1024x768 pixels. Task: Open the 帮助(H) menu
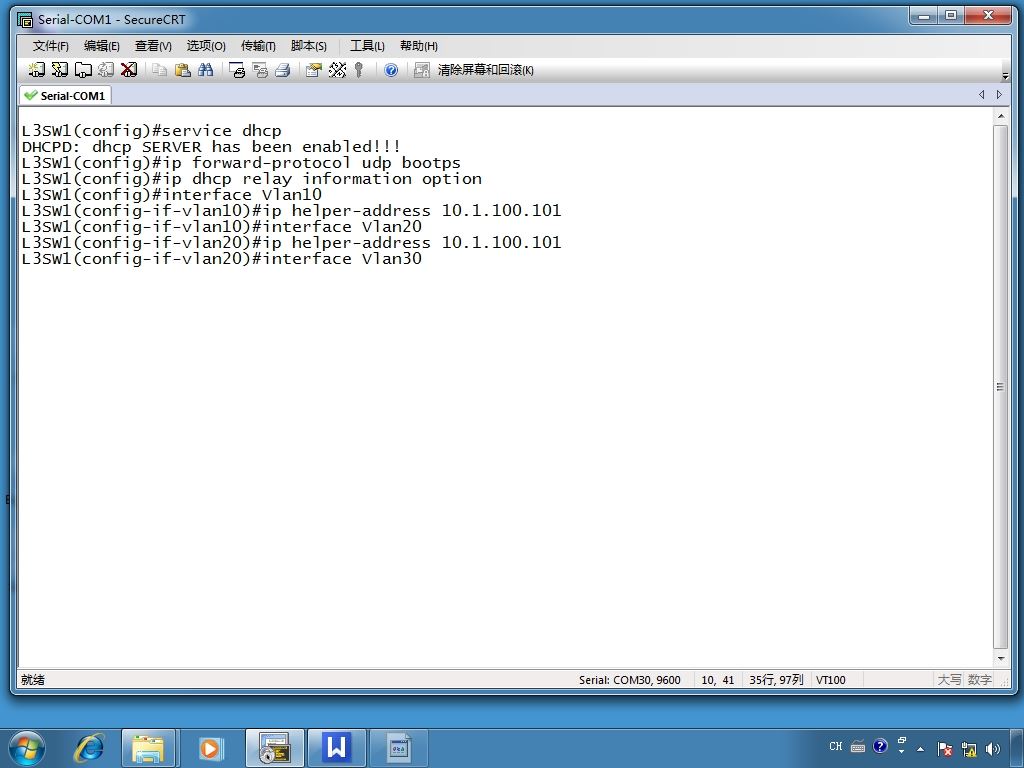419,46
